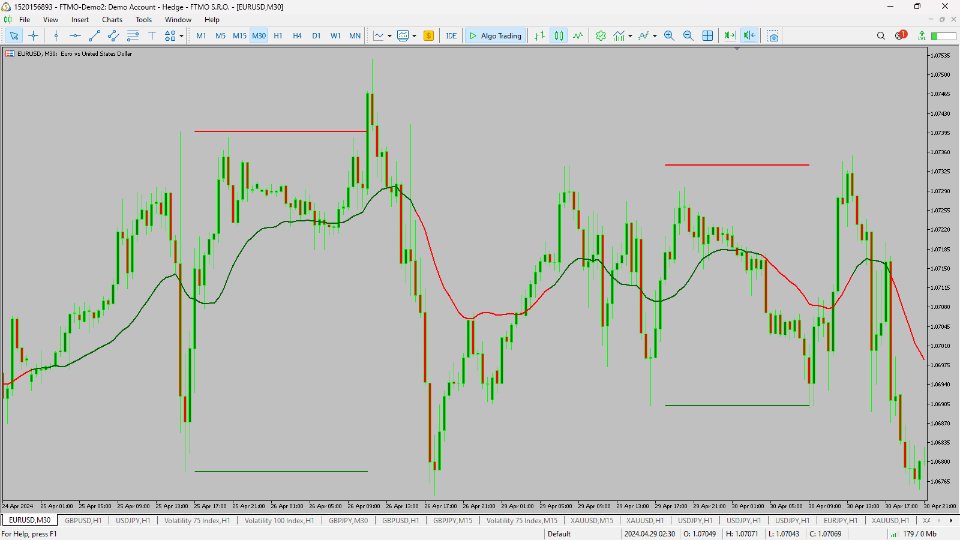Open the search magnifier
Screen dimensions: 960x540
click(x=880, y=36)
